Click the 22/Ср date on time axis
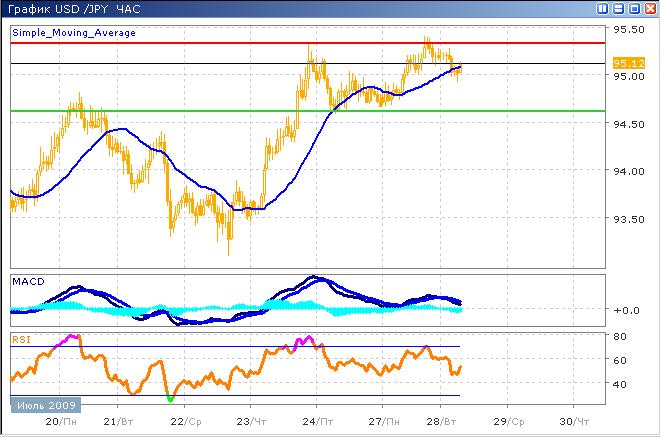661x437 pixels. 180,423
